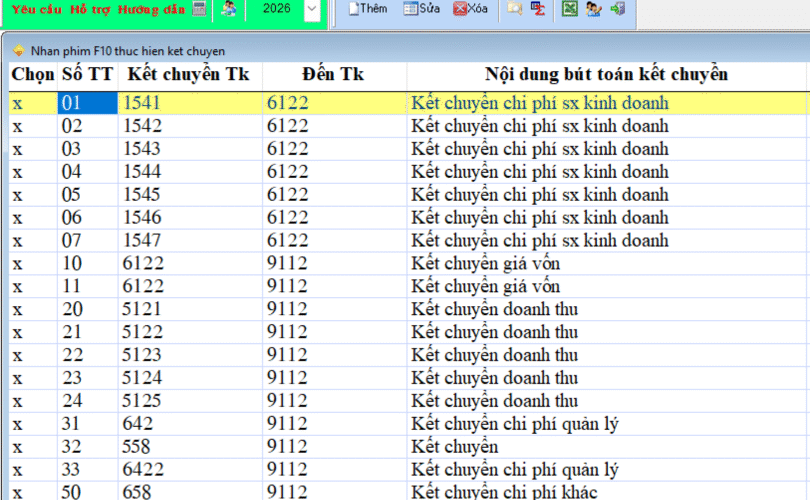810x500 pixels.
Task: Click the exit door icon
Action: click(617, 9)
